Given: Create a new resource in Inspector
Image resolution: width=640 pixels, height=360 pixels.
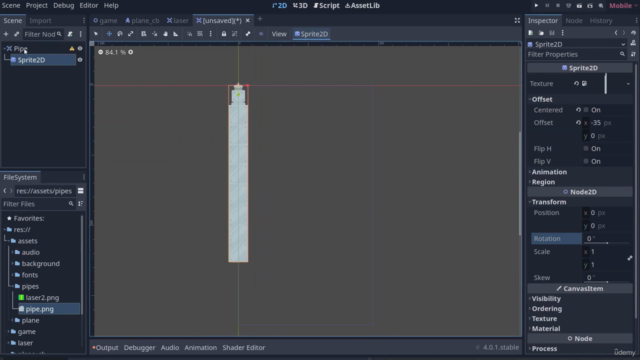Looking at the screenshot, I should pyautogui.click(x=531, y=33).
